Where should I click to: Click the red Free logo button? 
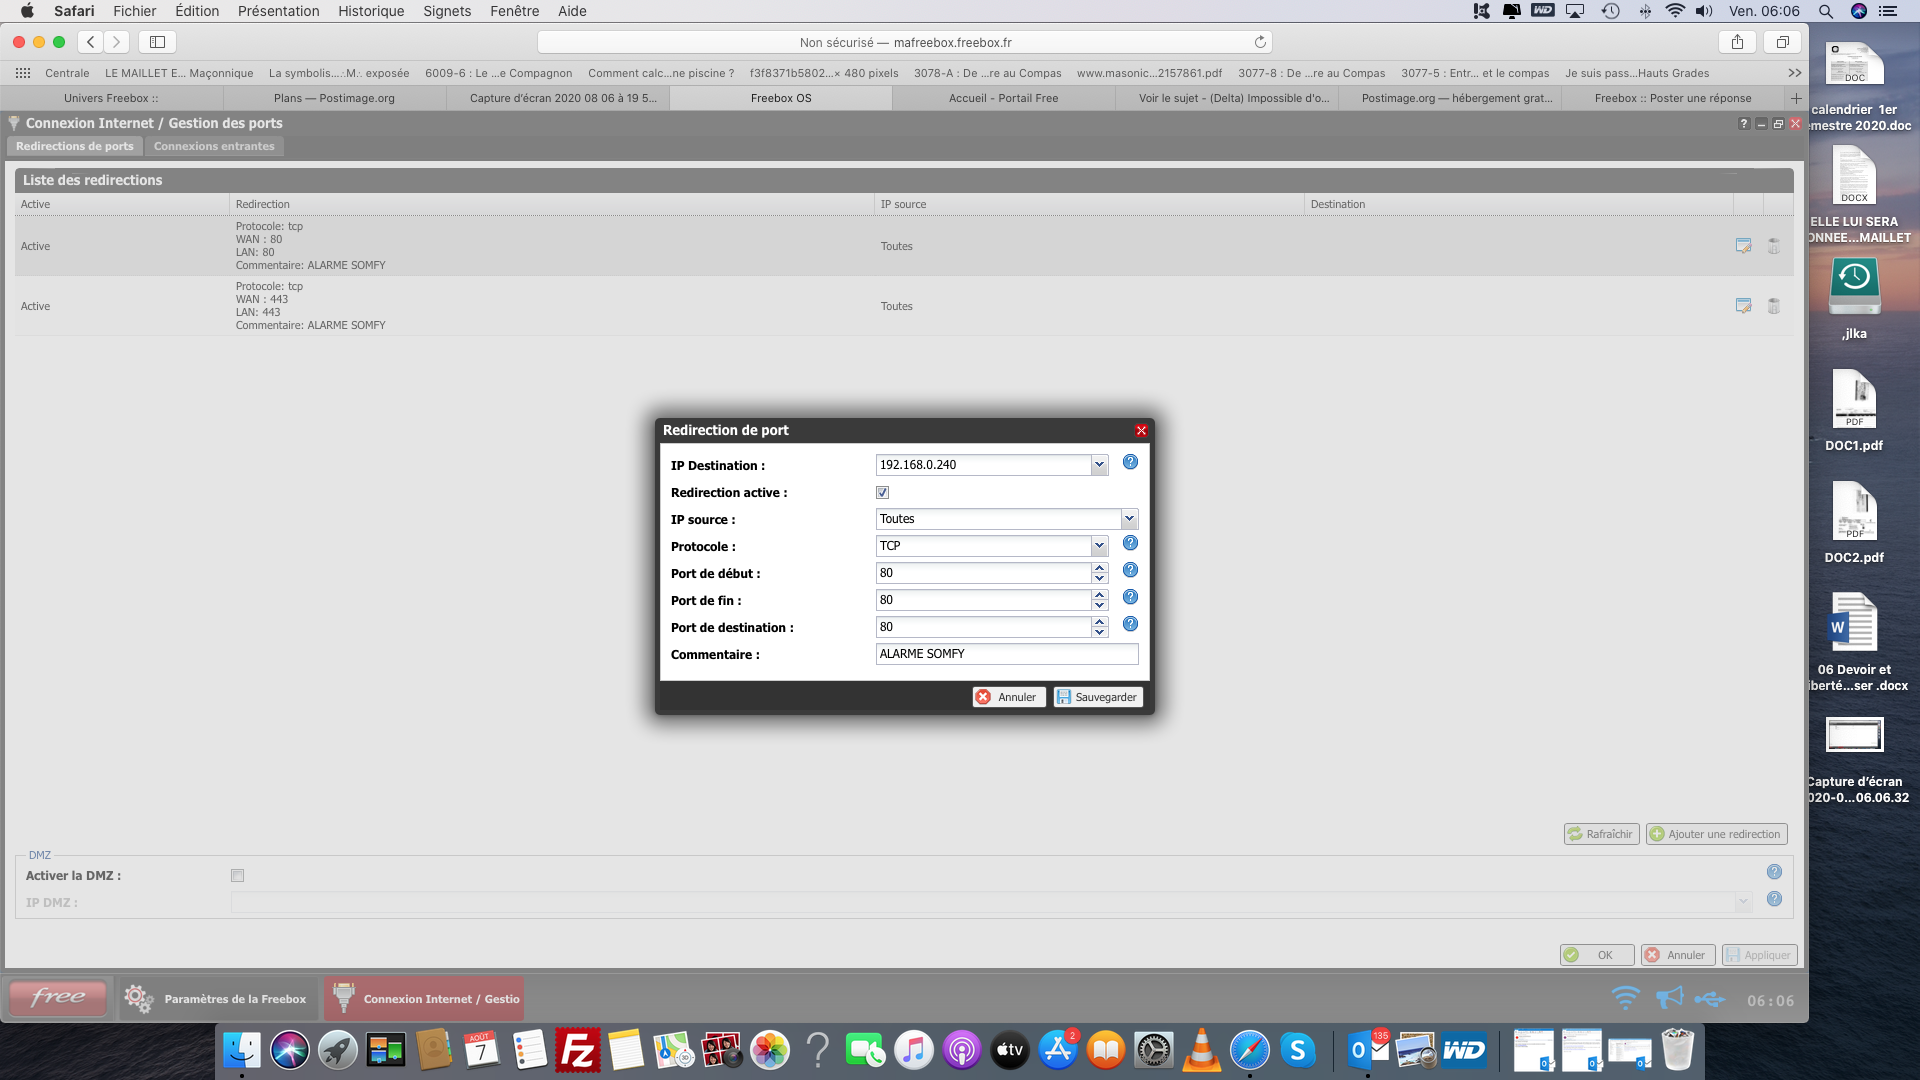point(58,997)
